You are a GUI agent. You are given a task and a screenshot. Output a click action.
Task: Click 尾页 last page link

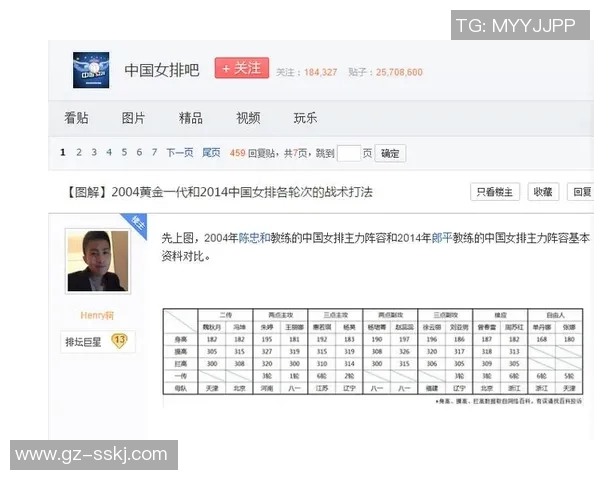pyautogui.click(x=211, y=153)
